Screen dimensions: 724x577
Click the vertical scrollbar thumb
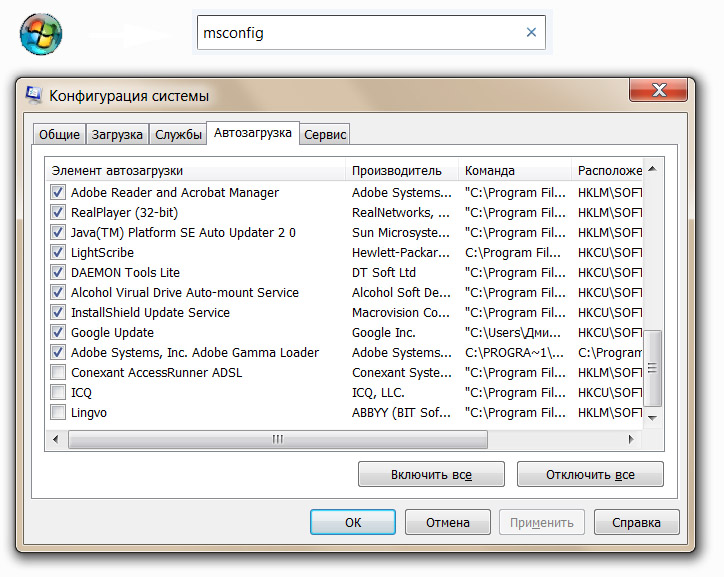pos(652,368)
